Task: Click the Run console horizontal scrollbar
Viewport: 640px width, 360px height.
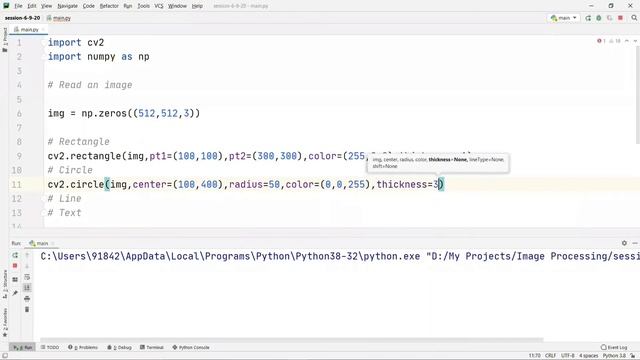Action: [x=291, y=340]
